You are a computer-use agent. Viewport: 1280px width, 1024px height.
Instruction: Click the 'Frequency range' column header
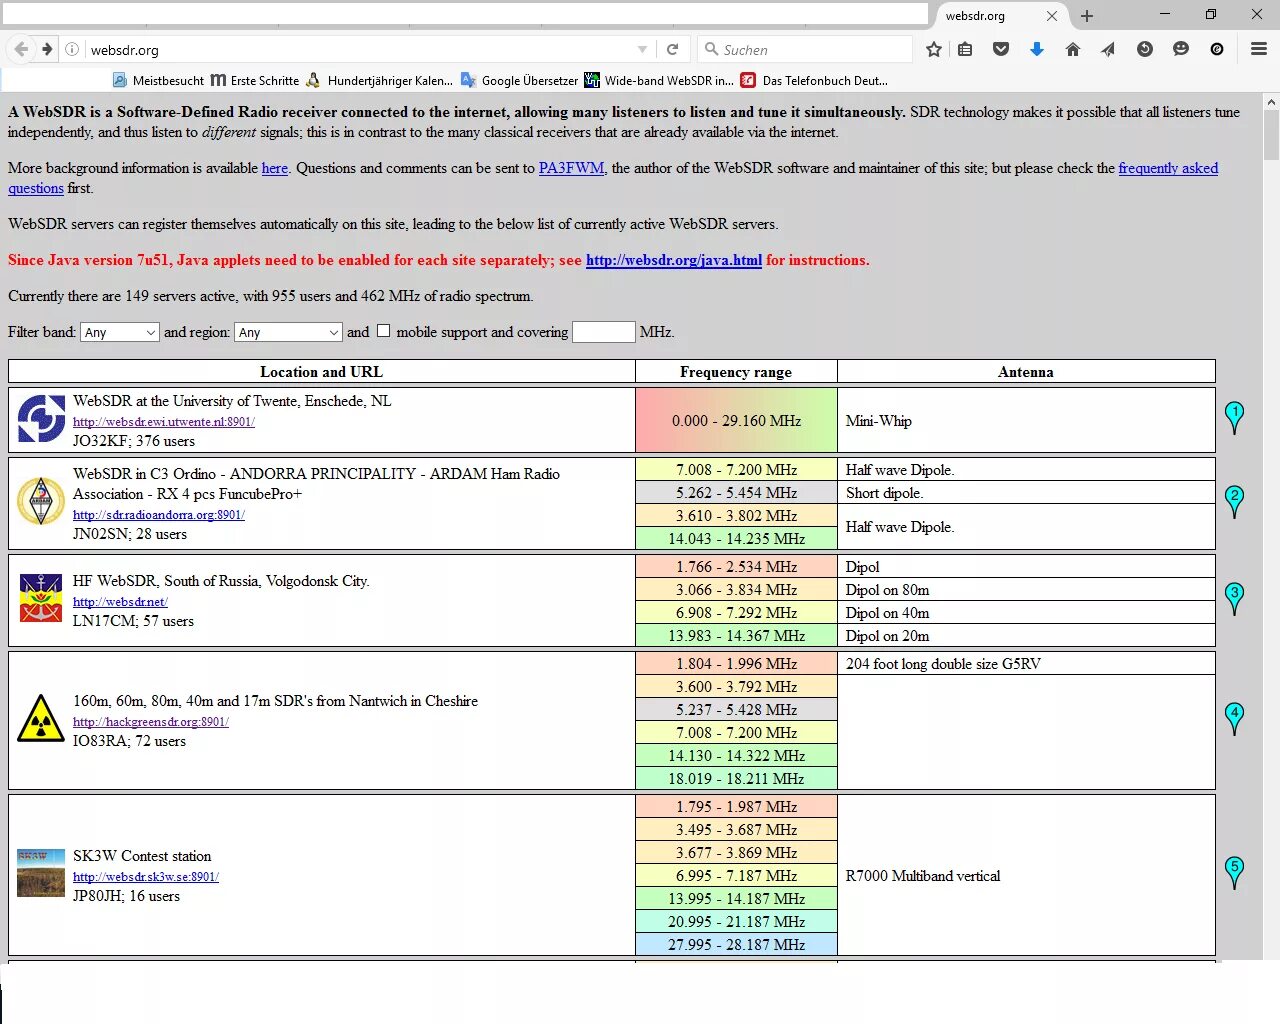tap(736, 372)
